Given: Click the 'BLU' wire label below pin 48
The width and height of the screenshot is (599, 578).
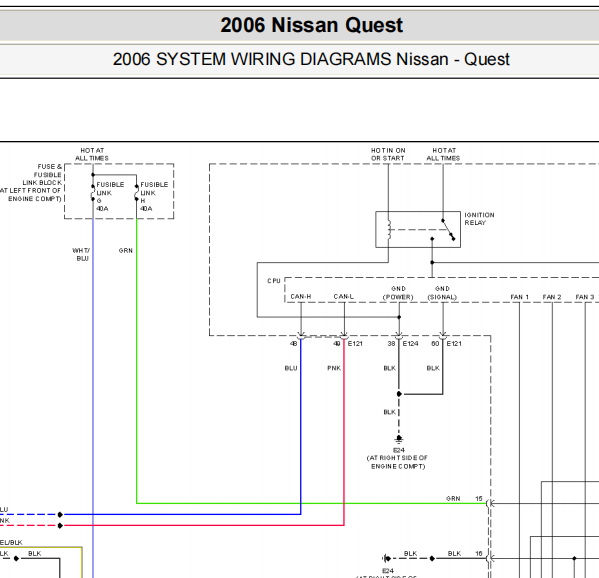Looking at the screenshot, I should 291,368.
